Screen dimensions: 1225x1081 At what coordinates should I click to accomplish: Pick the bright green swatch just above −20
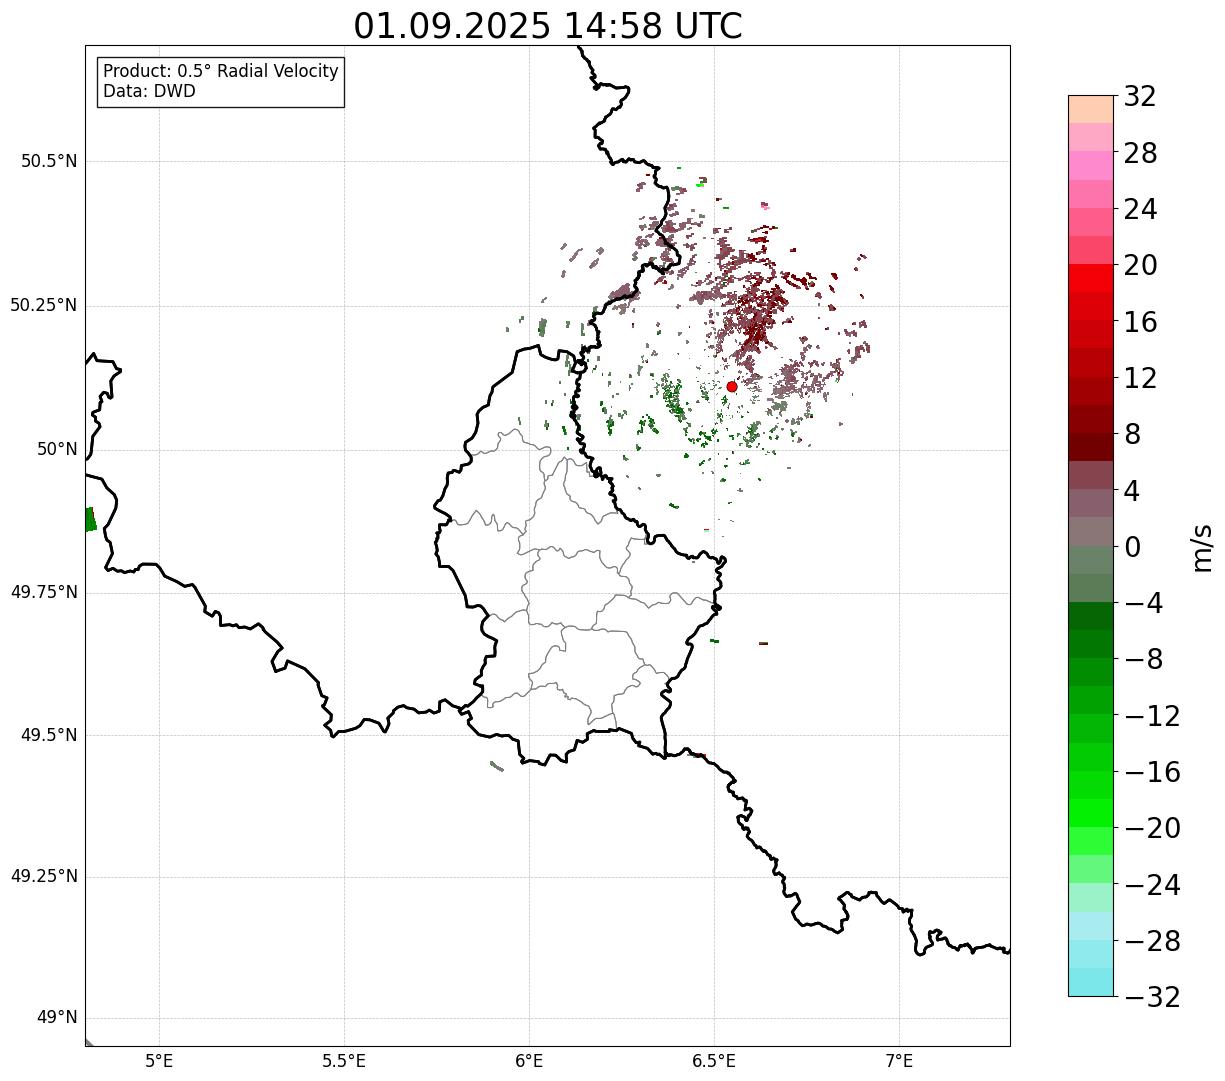[1091, 813]
